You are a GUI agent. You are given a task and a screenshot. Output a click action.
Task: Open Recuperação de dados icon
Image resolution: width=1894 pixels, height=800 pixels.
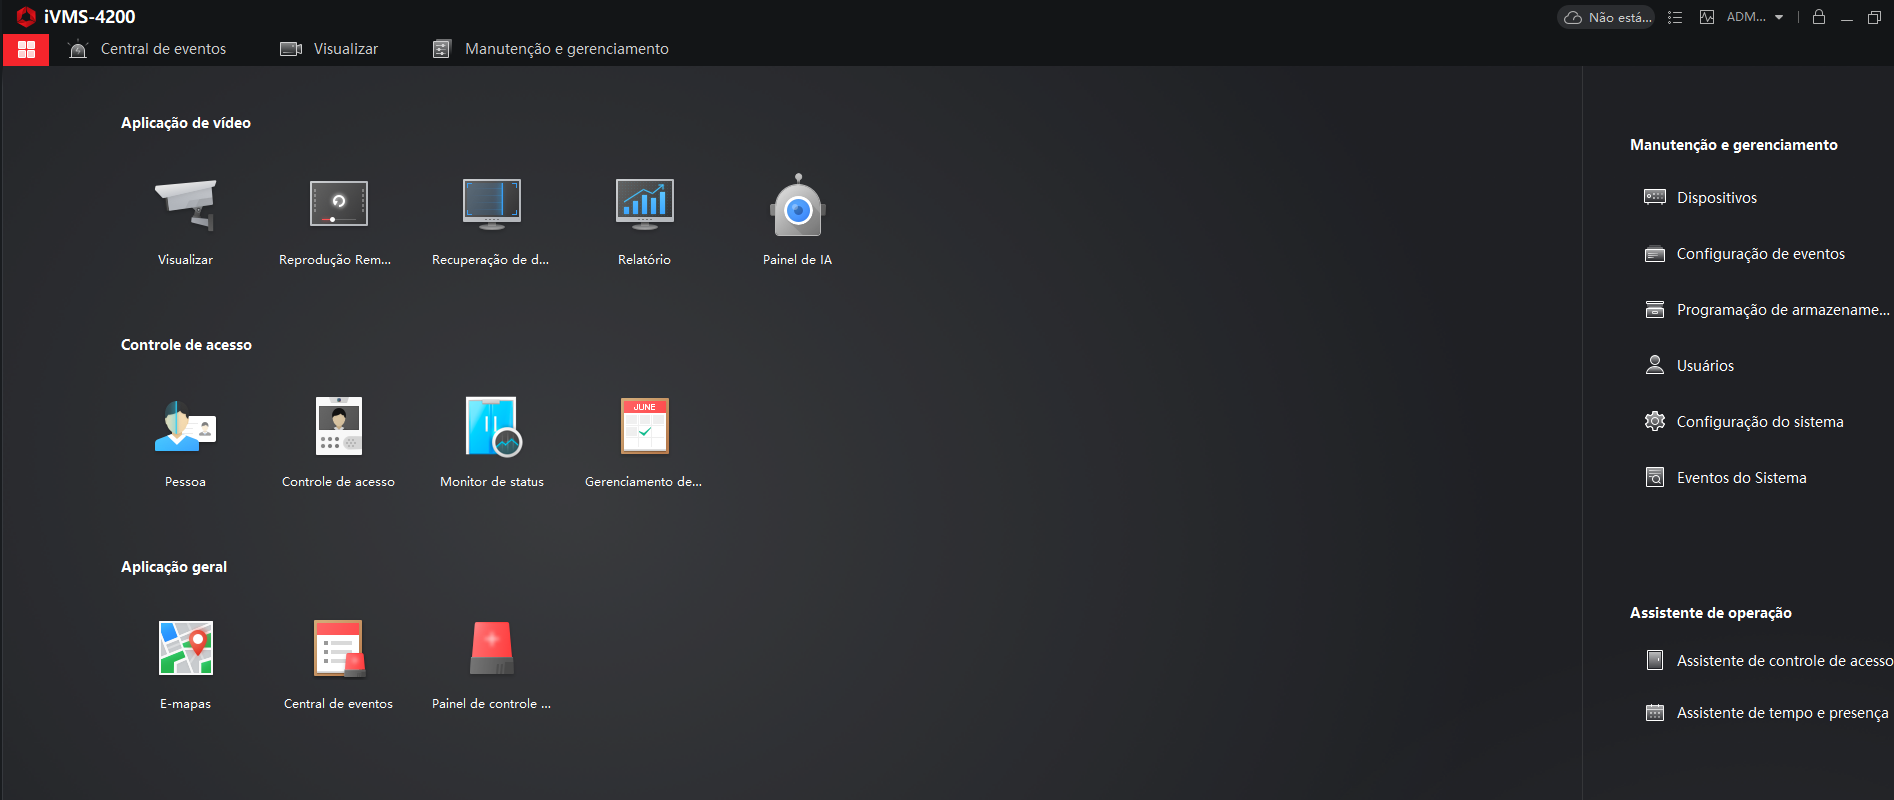(491, 204)
